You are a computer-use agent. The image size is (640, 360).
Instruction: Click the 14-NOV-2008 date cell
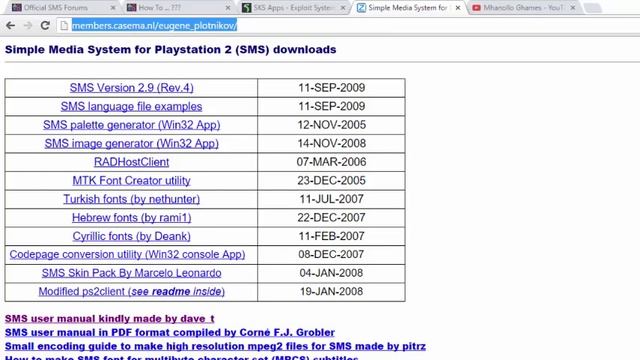coord(331,143)
